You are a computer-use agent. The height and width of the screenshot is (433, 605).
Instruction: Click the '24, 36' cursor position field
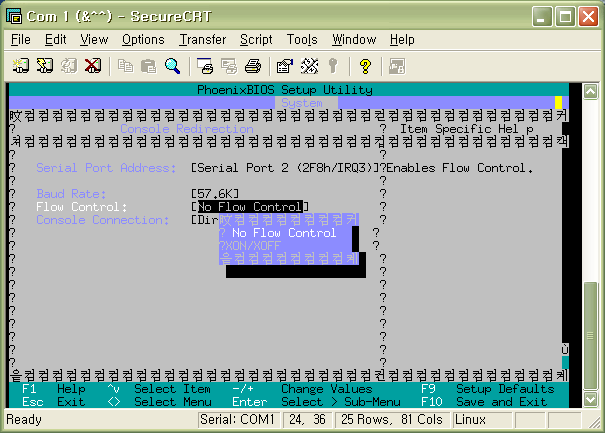click(x=307, y=419)
